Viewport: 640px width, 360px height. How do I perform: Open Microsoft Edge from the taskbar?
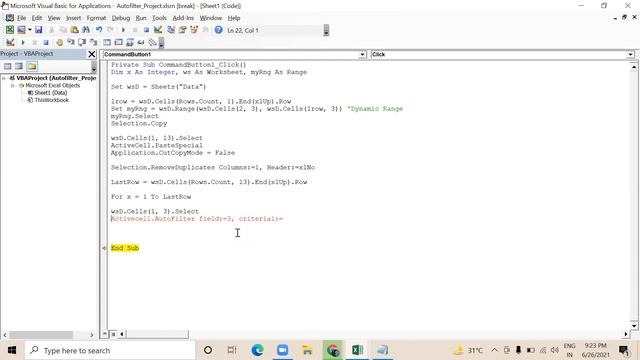[x=257, y=350]
